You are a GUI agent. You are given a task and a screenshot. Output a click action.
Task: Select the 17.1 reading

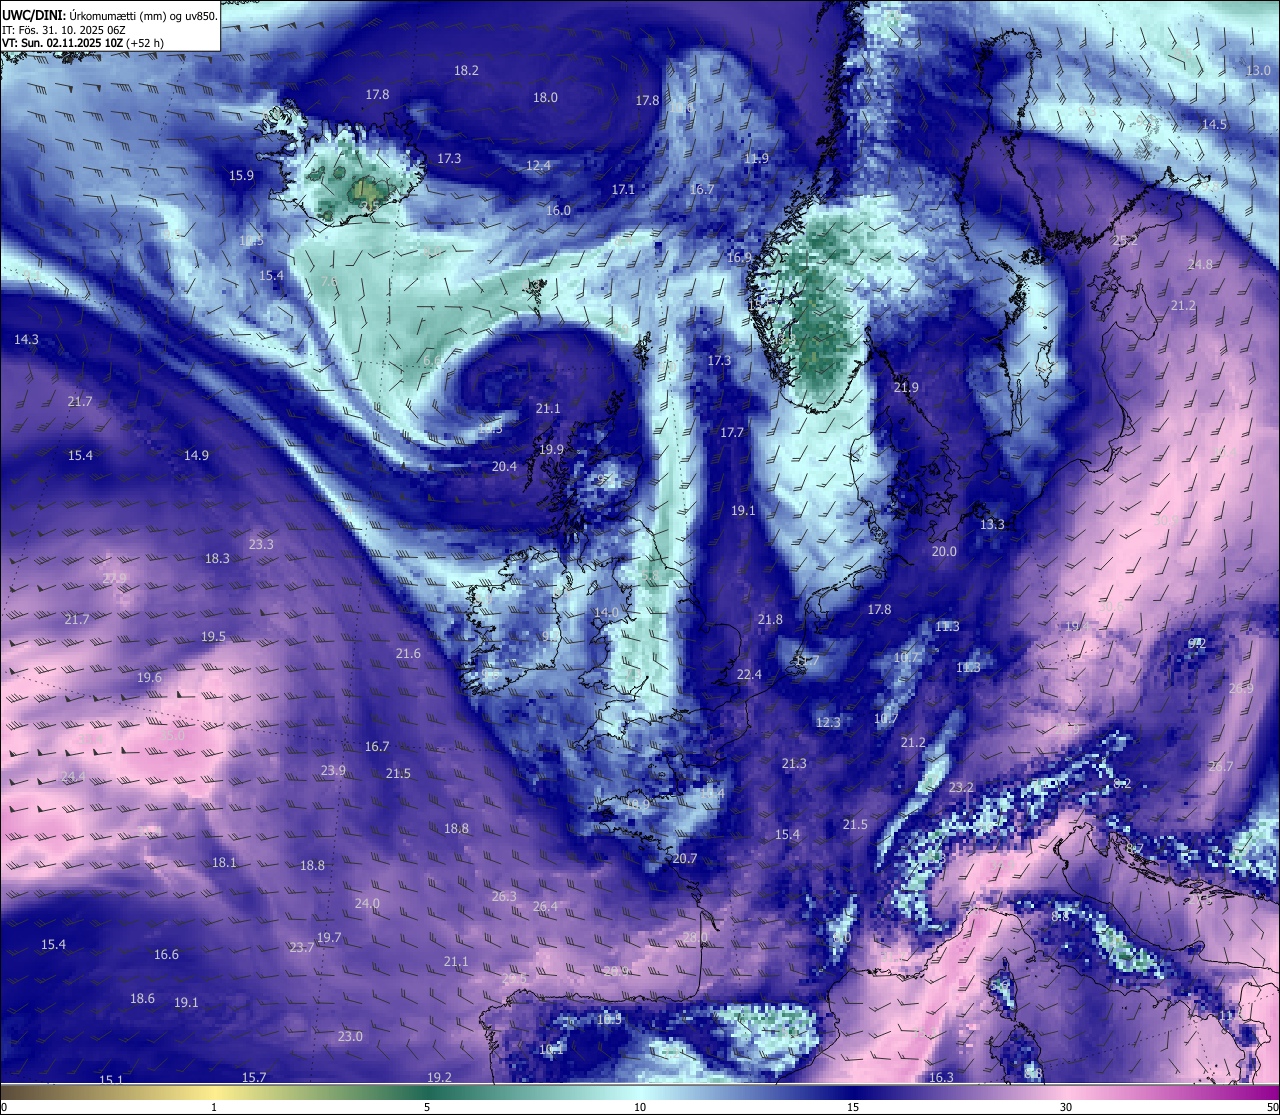[623, 189]
